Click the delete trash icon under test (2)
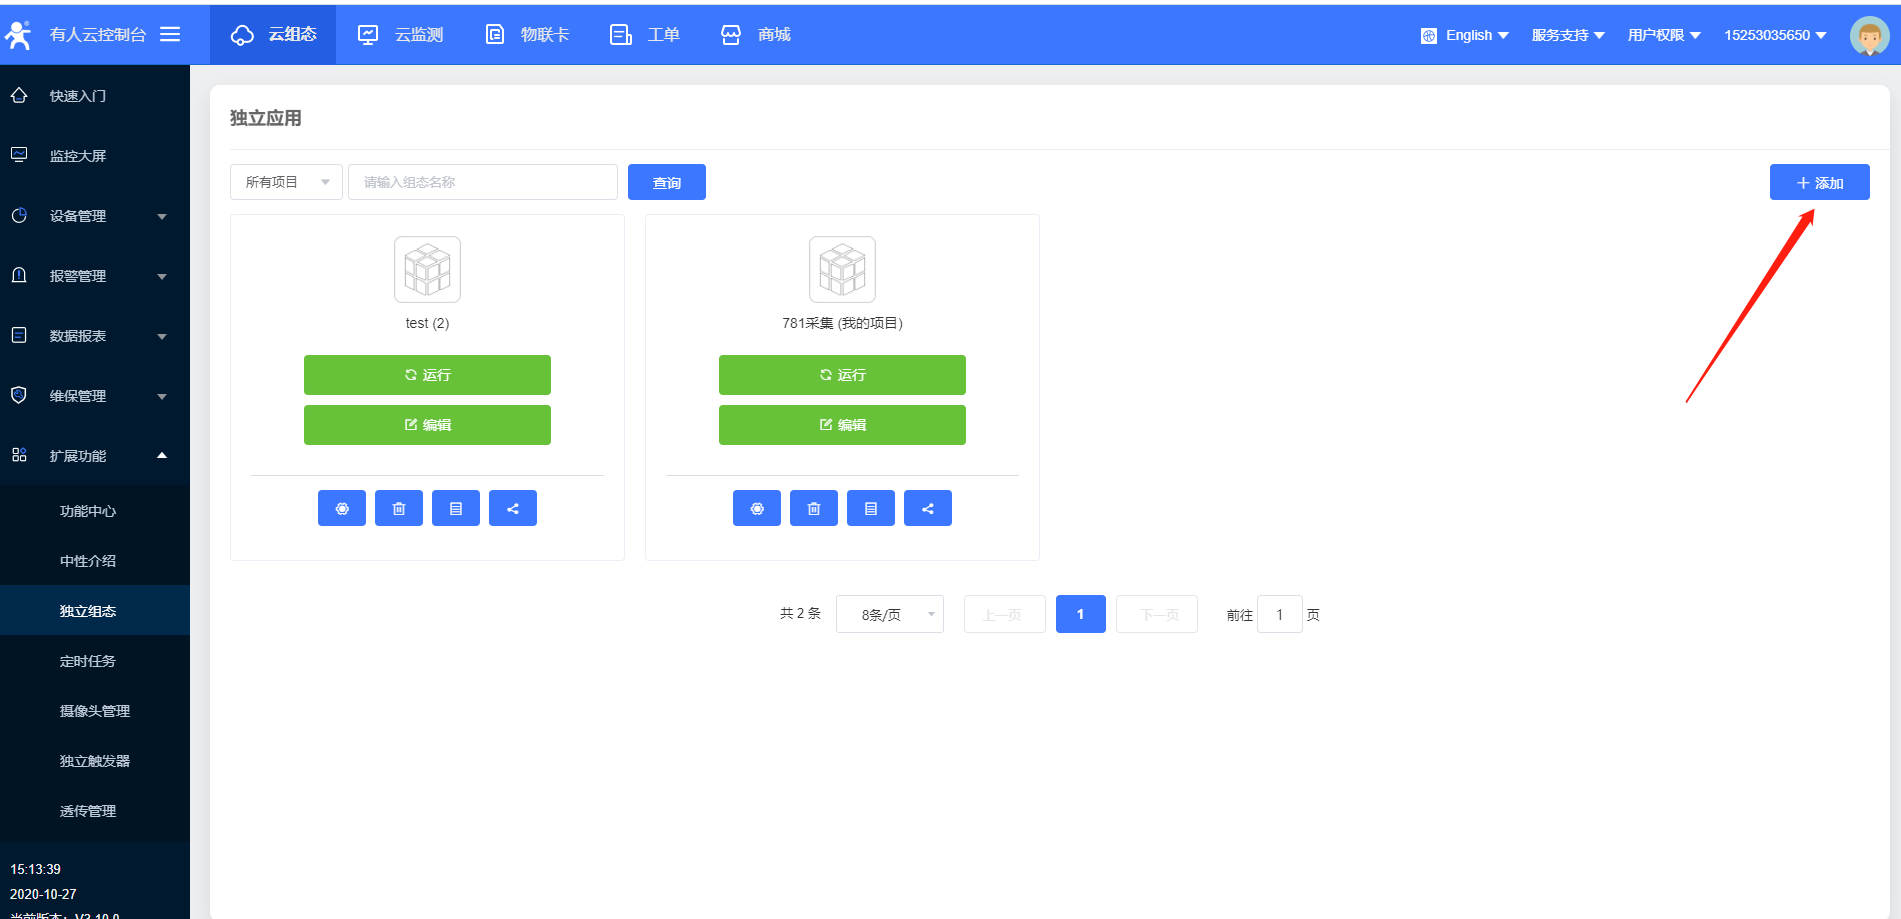The height and width of the screenshot is (919, 1901). (399, 508)
